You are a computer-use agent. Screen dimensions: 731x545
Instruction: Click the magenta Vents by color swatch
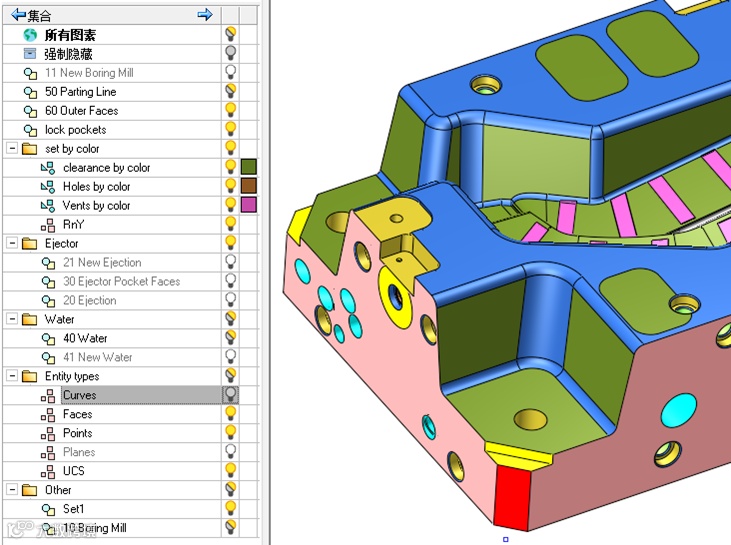coord(249,205)
